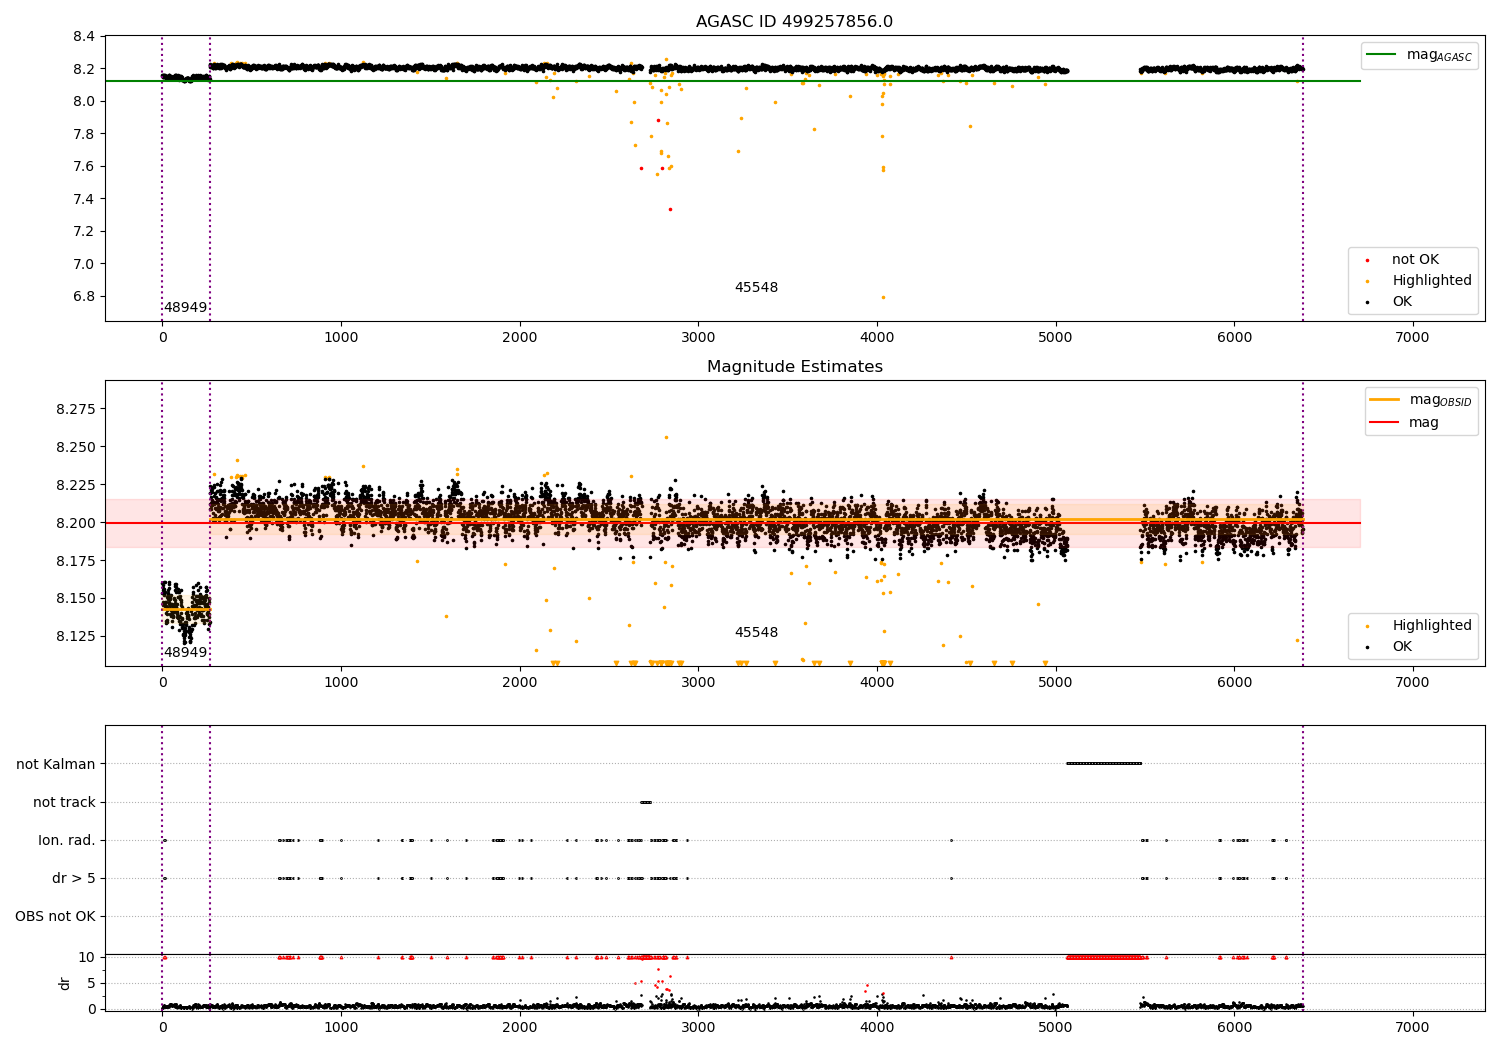Viewport: 1500px width, 1050px height.
Task: Select the 'mag AGASC' legend label
Action: tap(1439, 55)
